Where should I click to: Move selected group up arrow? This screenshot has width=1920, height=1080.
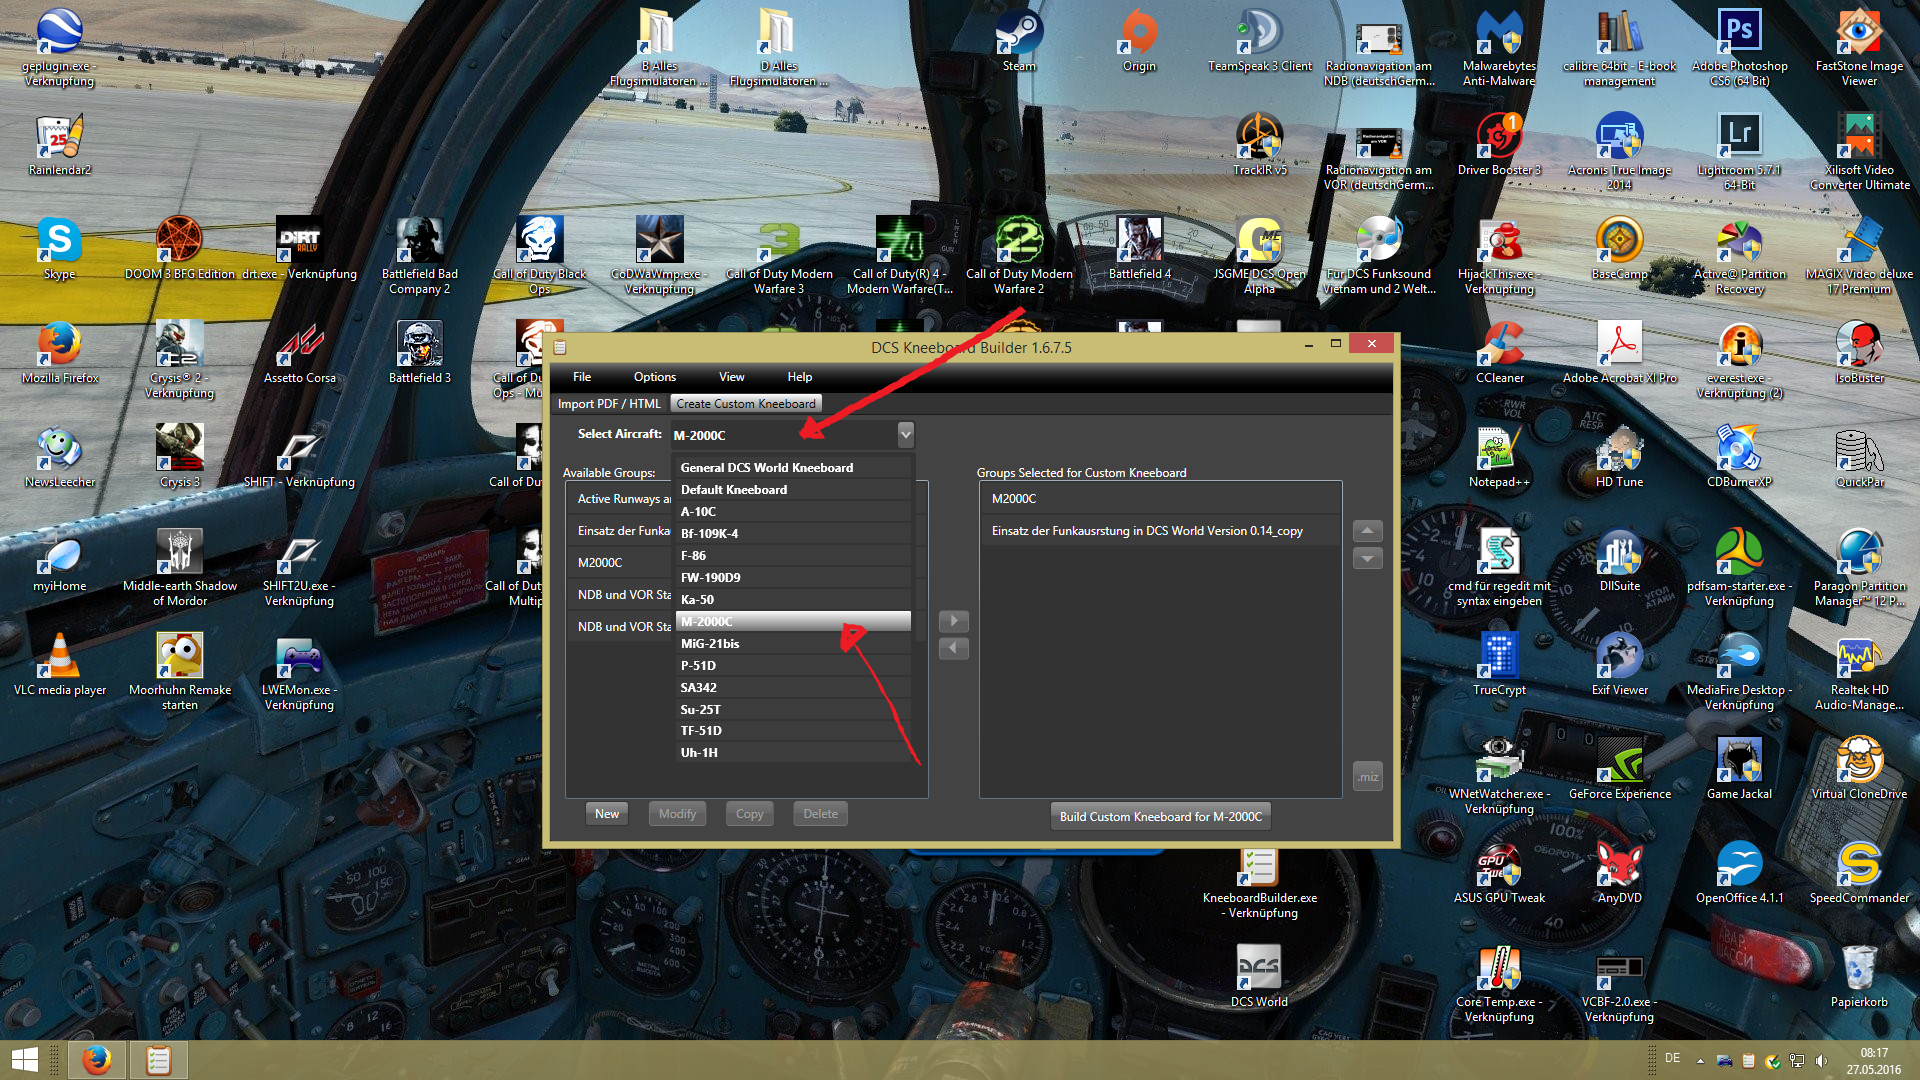tap(1368, 530)
